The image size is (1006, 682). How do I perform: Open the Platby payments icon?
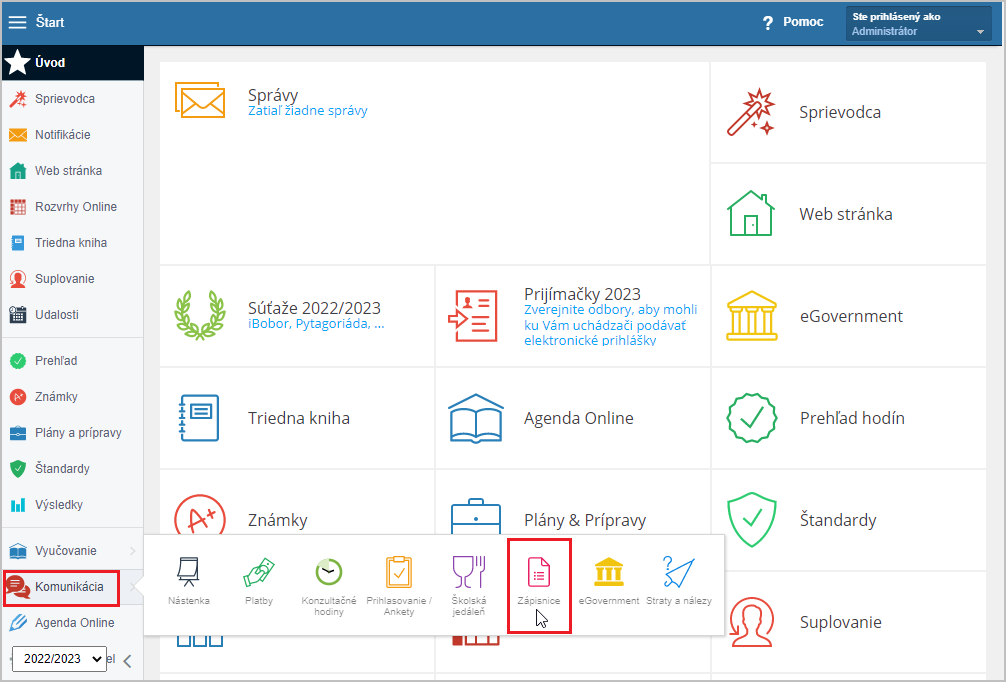point(259,573)
